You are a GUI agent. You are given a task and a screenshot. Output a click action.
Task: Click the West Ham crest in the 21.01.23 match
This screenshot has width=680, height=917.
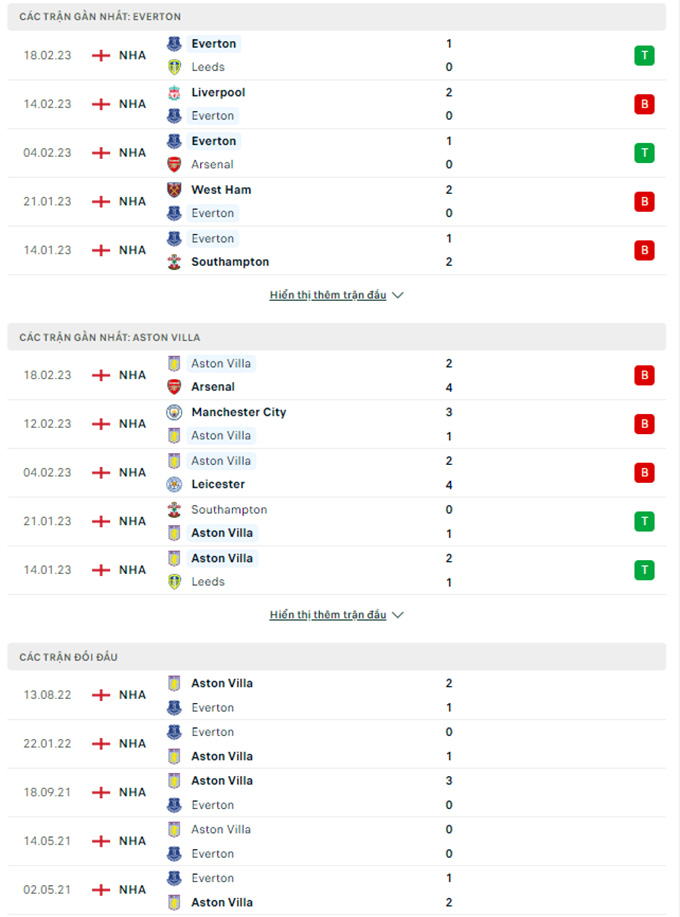[174, 190]
